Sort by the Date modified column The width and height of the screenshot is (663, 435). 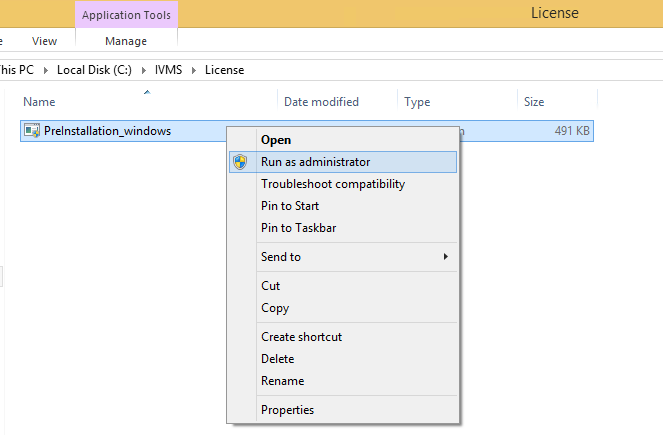[x=337, y=101]
